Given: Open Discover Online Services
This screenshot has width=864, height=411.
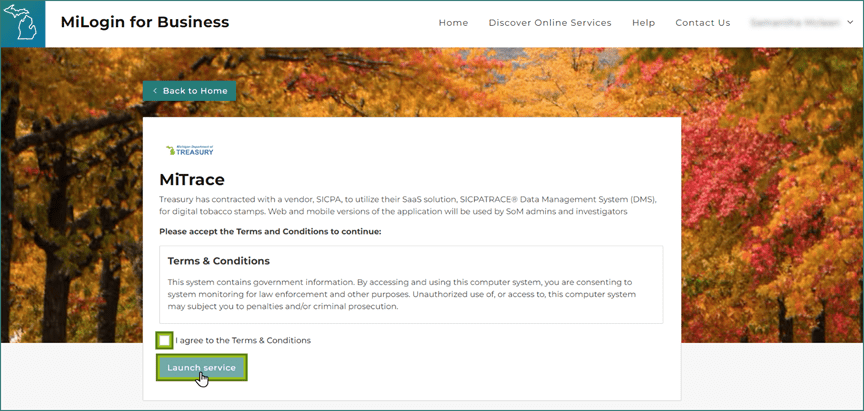Looking at the screenshot, I should [x=550, y=23].
